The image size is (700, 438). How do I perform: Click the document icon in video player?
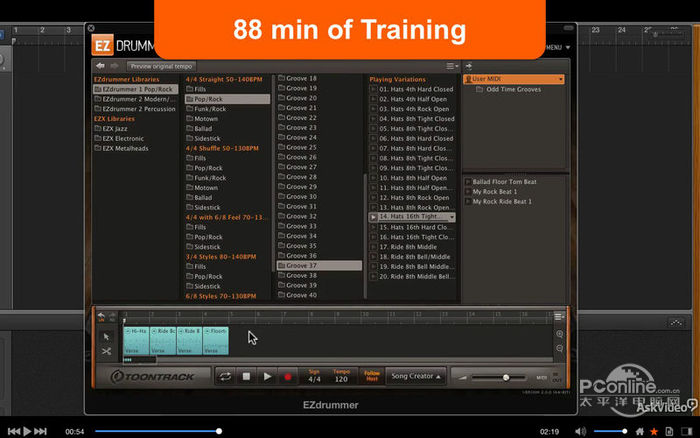[669, 431]
